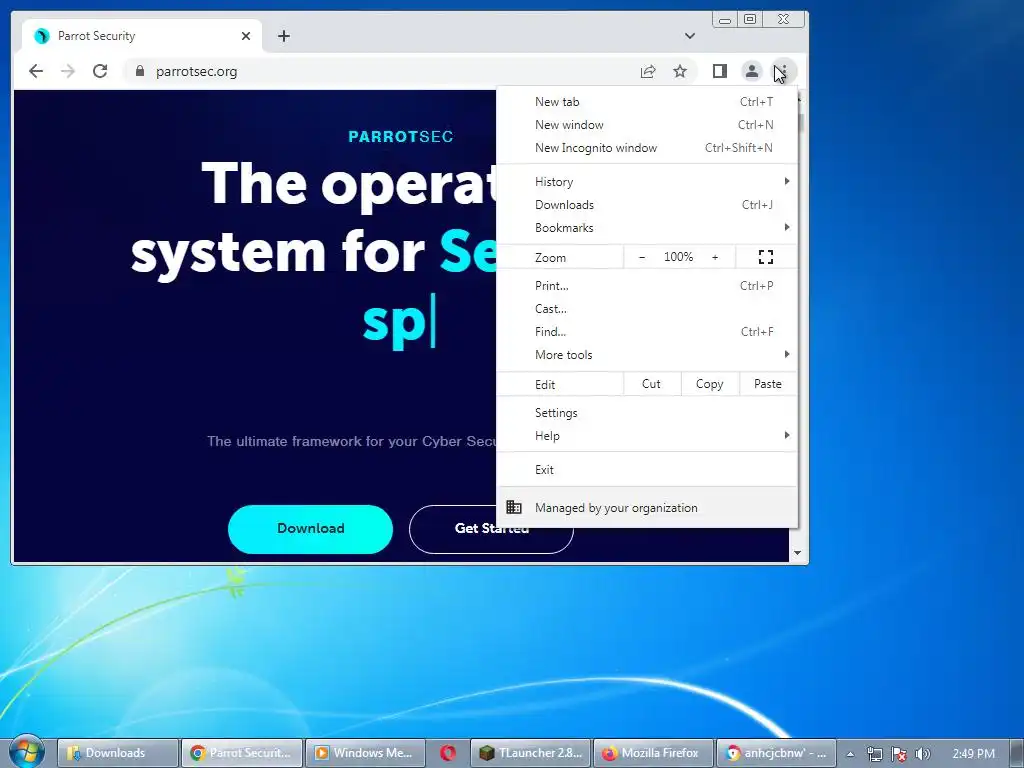
Task: Reload the Parrot Security page
Action: (x=100, y=71)
